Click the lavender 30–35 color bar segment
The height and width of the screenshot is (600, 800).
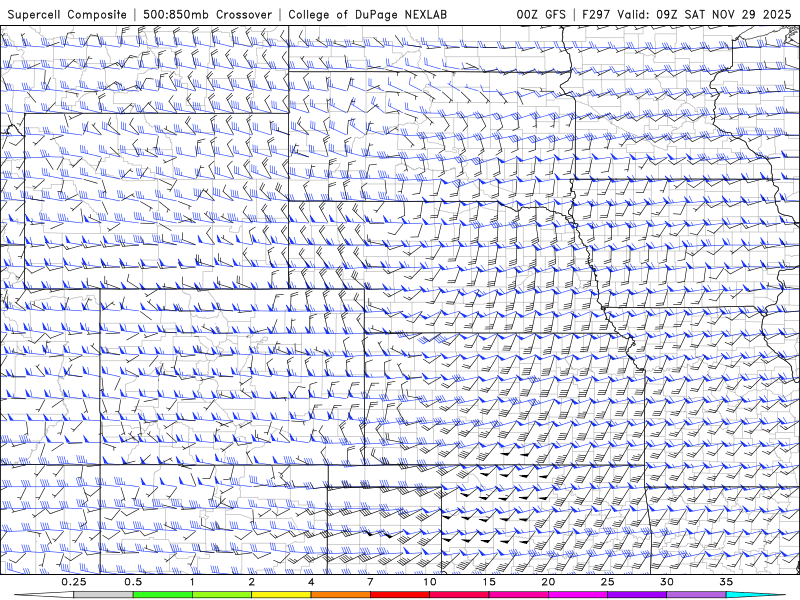point(696,595)
